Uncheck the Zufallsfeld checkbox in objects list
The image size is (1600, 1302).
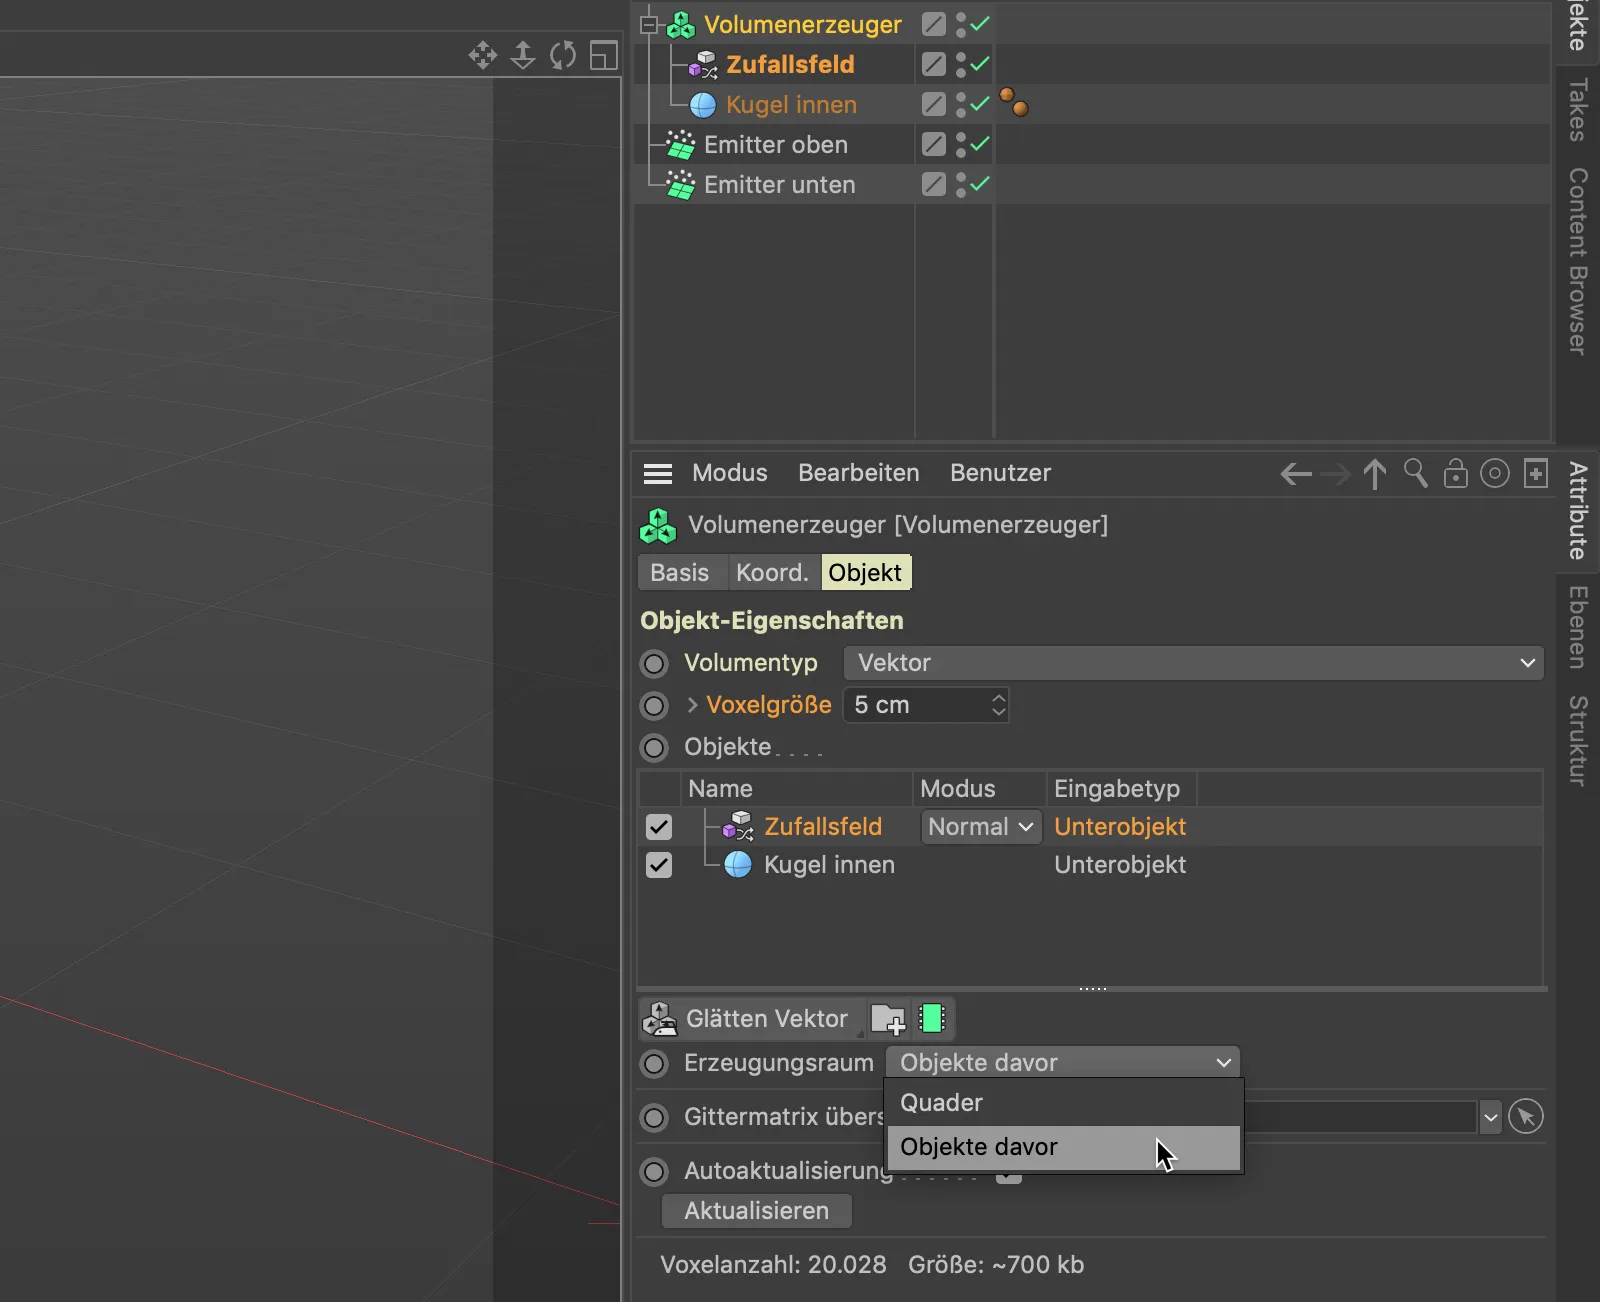[x=659, y=827]
